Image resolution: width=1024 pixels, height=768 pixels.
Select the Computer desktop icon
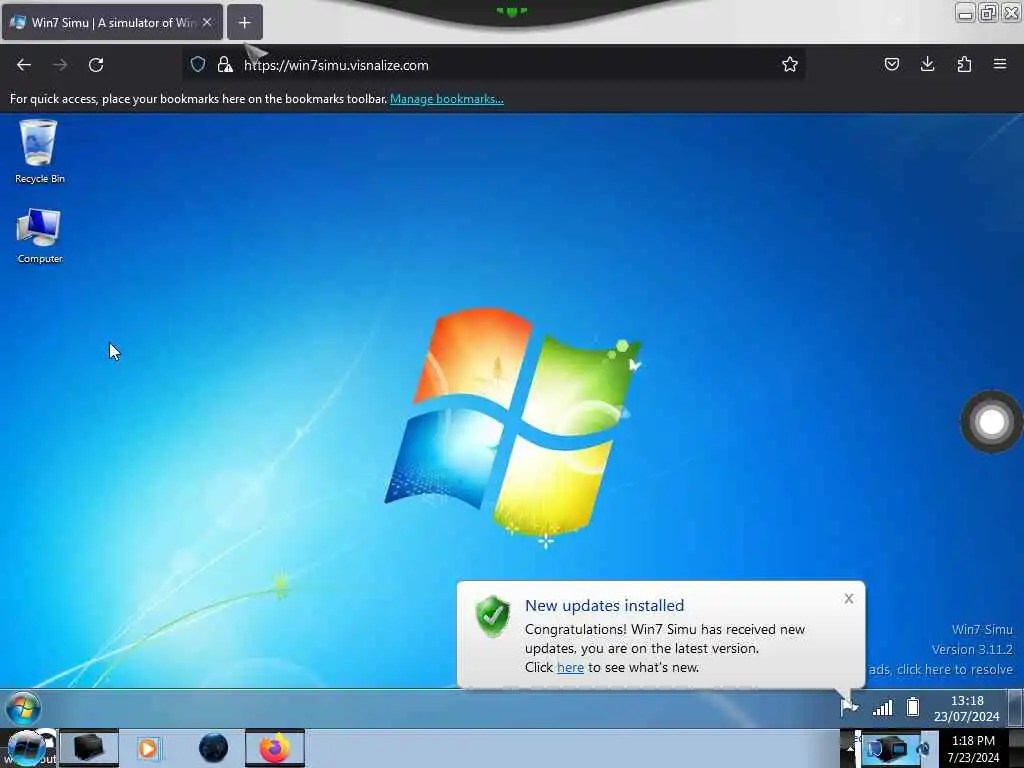point(39,236)
